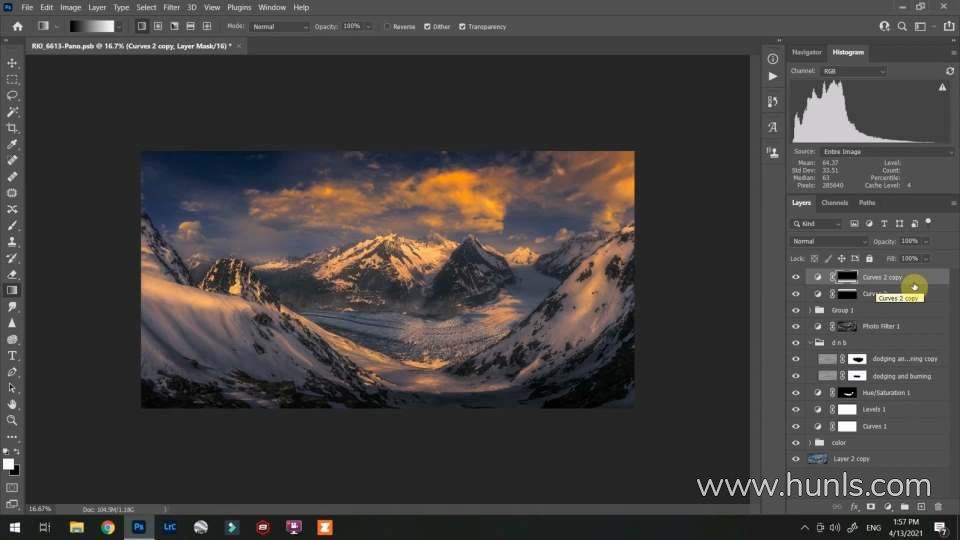Open the layer blend mode Normal dropdown
This screenshot has width=960, height=540.
829,241
